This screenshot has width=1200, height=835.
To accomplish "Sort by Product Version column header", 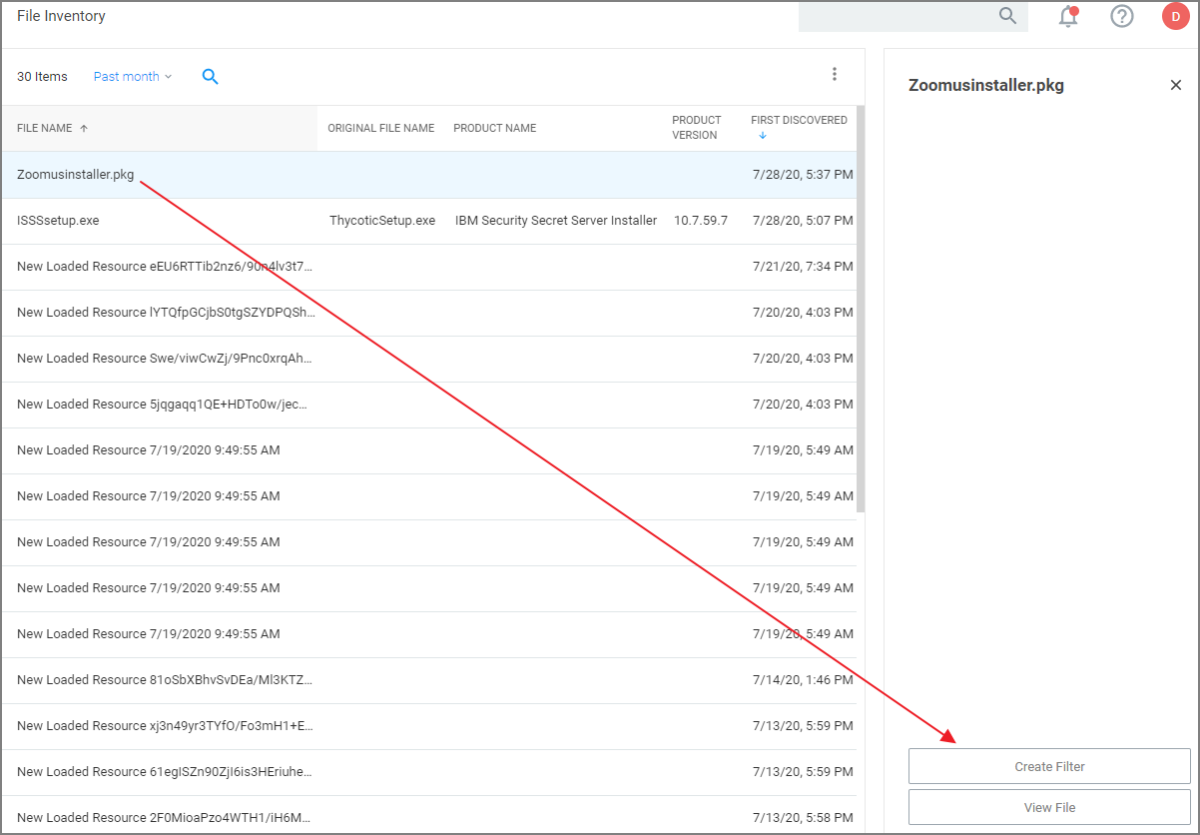I will pos(696,127).
